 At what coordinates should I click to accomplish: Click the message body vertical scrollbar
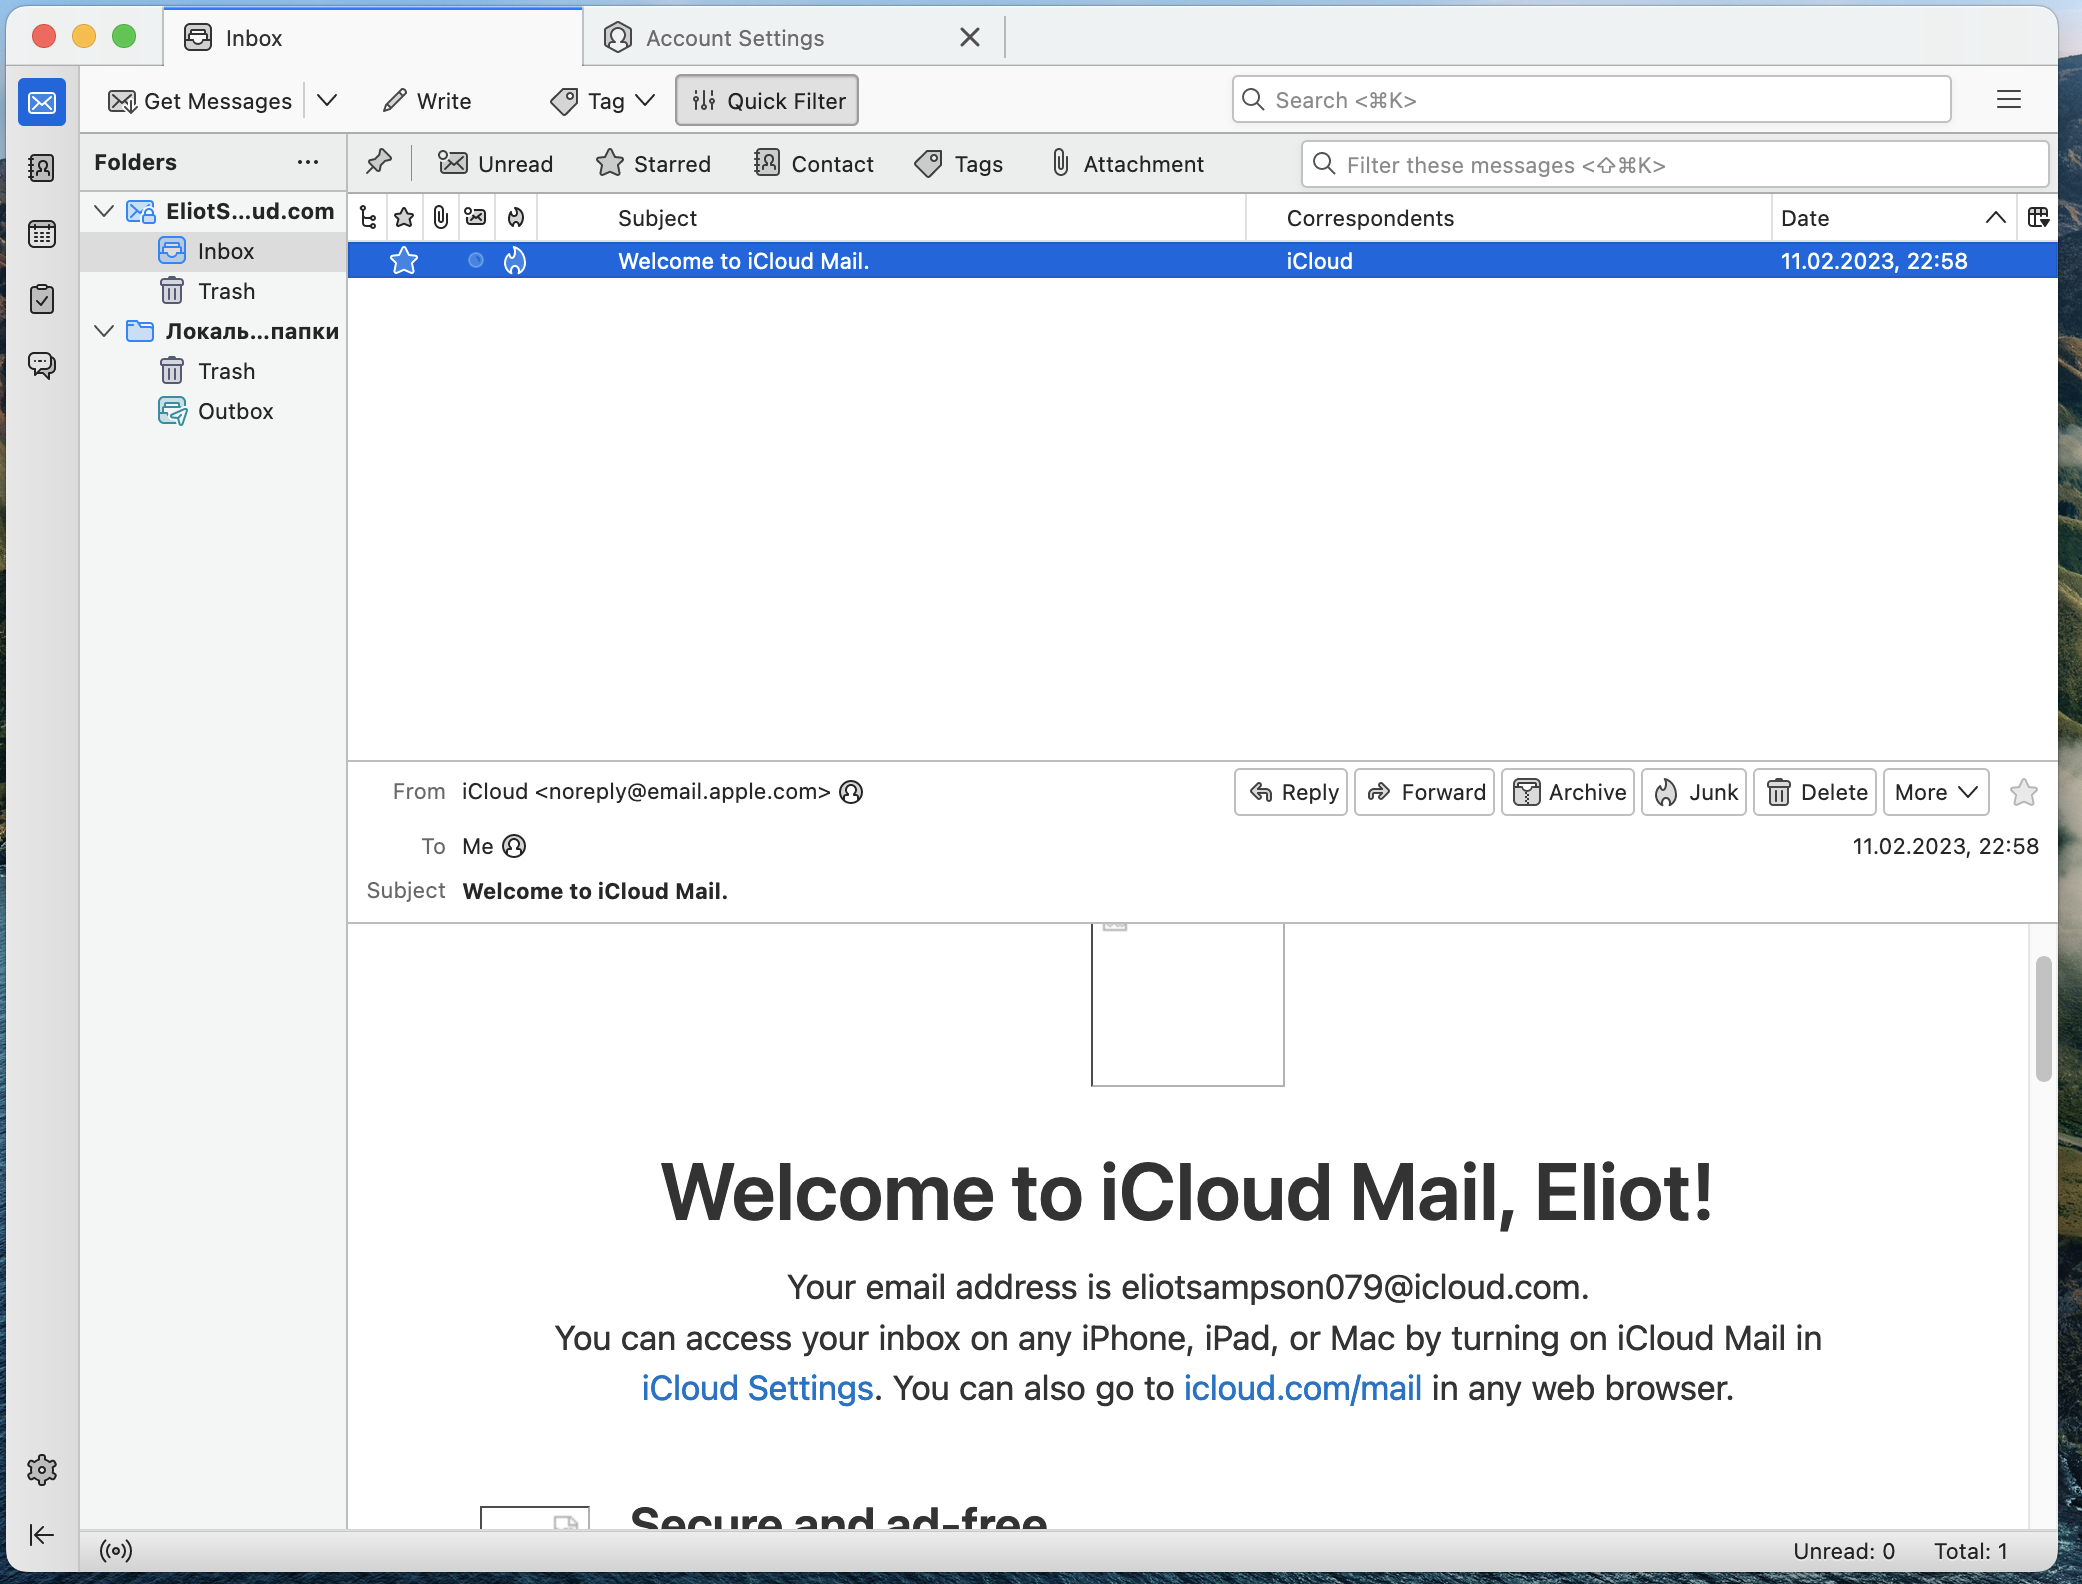[x=2043, y=1018]
